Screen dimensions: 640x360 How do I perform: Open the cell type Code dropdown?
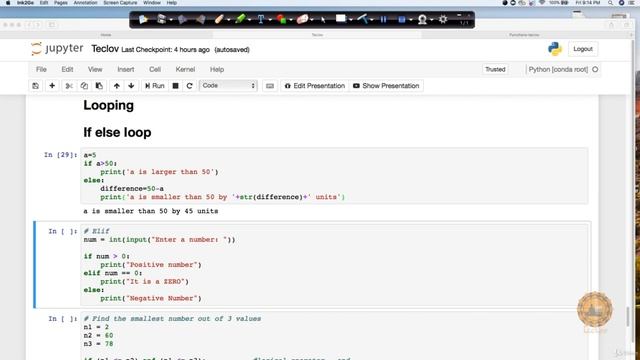coord(228,86)
